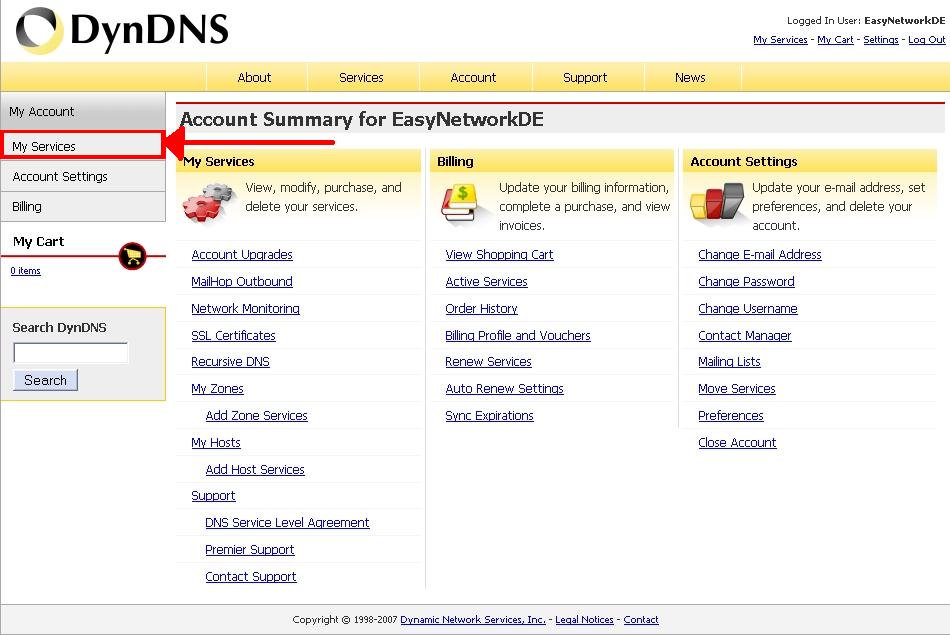Open Mailing Lists link
This screenshot has width=950, height=635.
click(729, 362)
